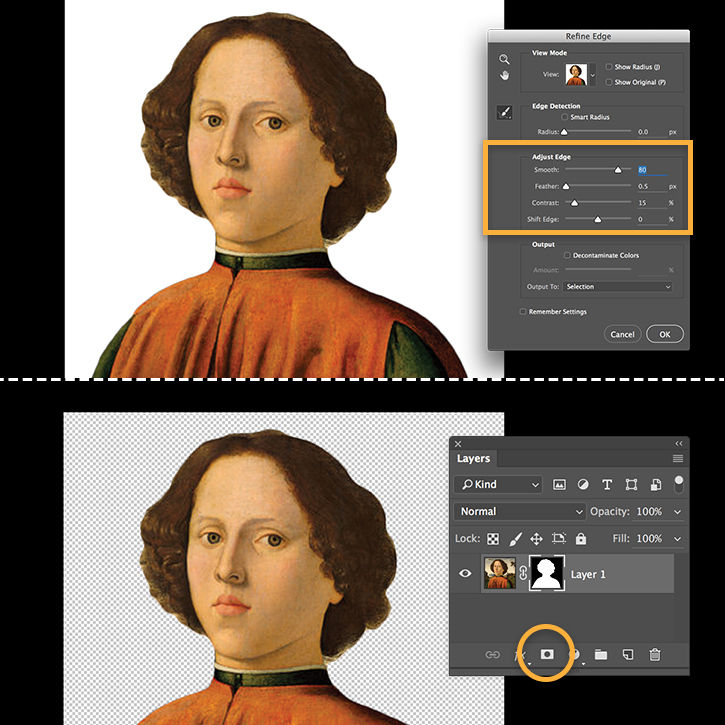Toggle the layer filtering switch
The height and width of the screenshot is (725, 725).
point(678,484)
